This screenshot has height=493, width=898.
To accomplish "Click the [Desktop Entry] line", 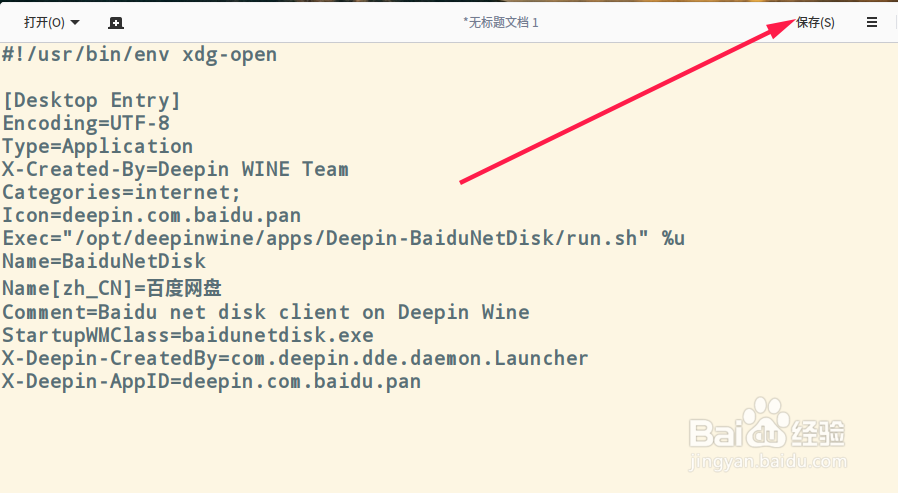I will pyautogui.click(x=92, y=101).
